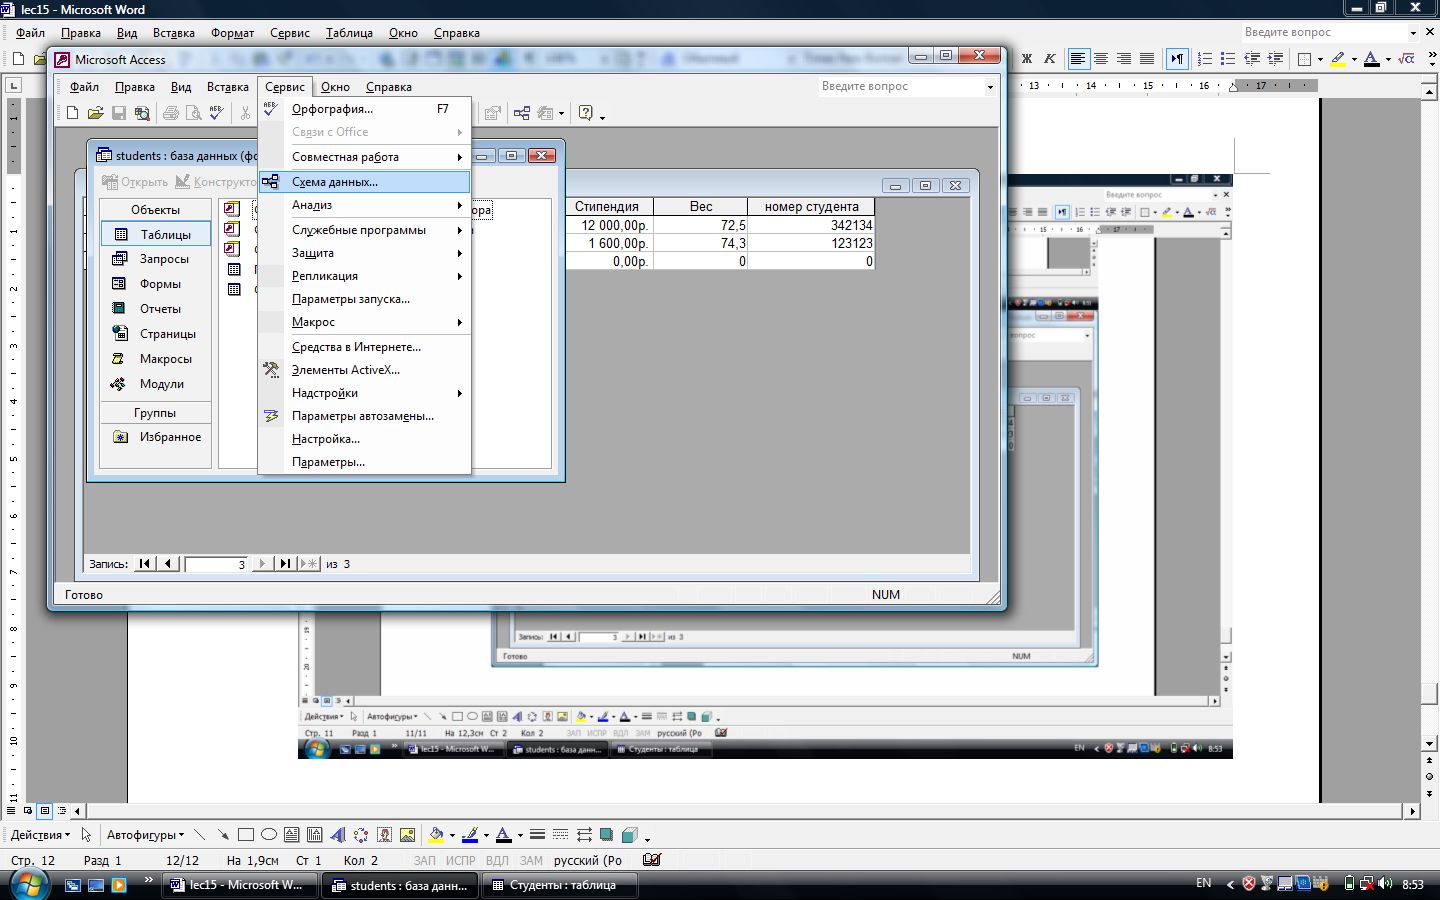Image resolution: width=1440 pixels, height=900 pixels.
Task: Expand the Анализ submenu
Action: pyautogui.click(x=364, y=205)
